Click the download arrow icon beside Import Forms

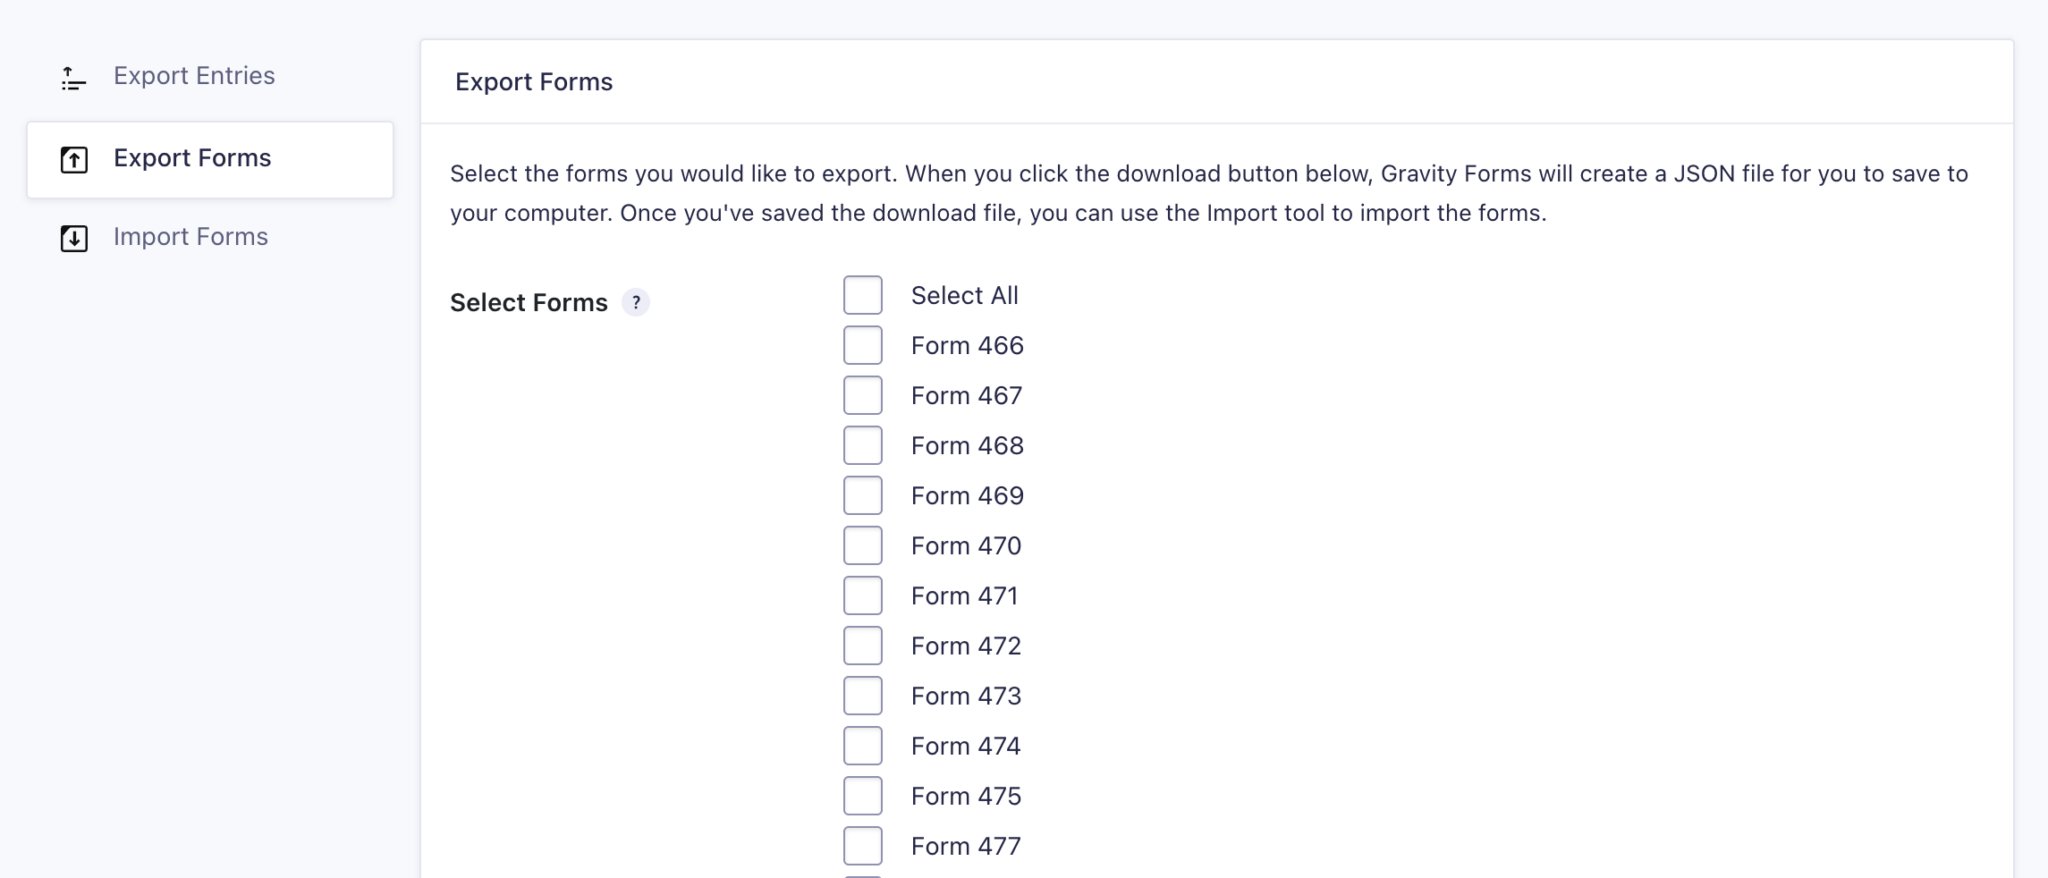click(74, 239)
